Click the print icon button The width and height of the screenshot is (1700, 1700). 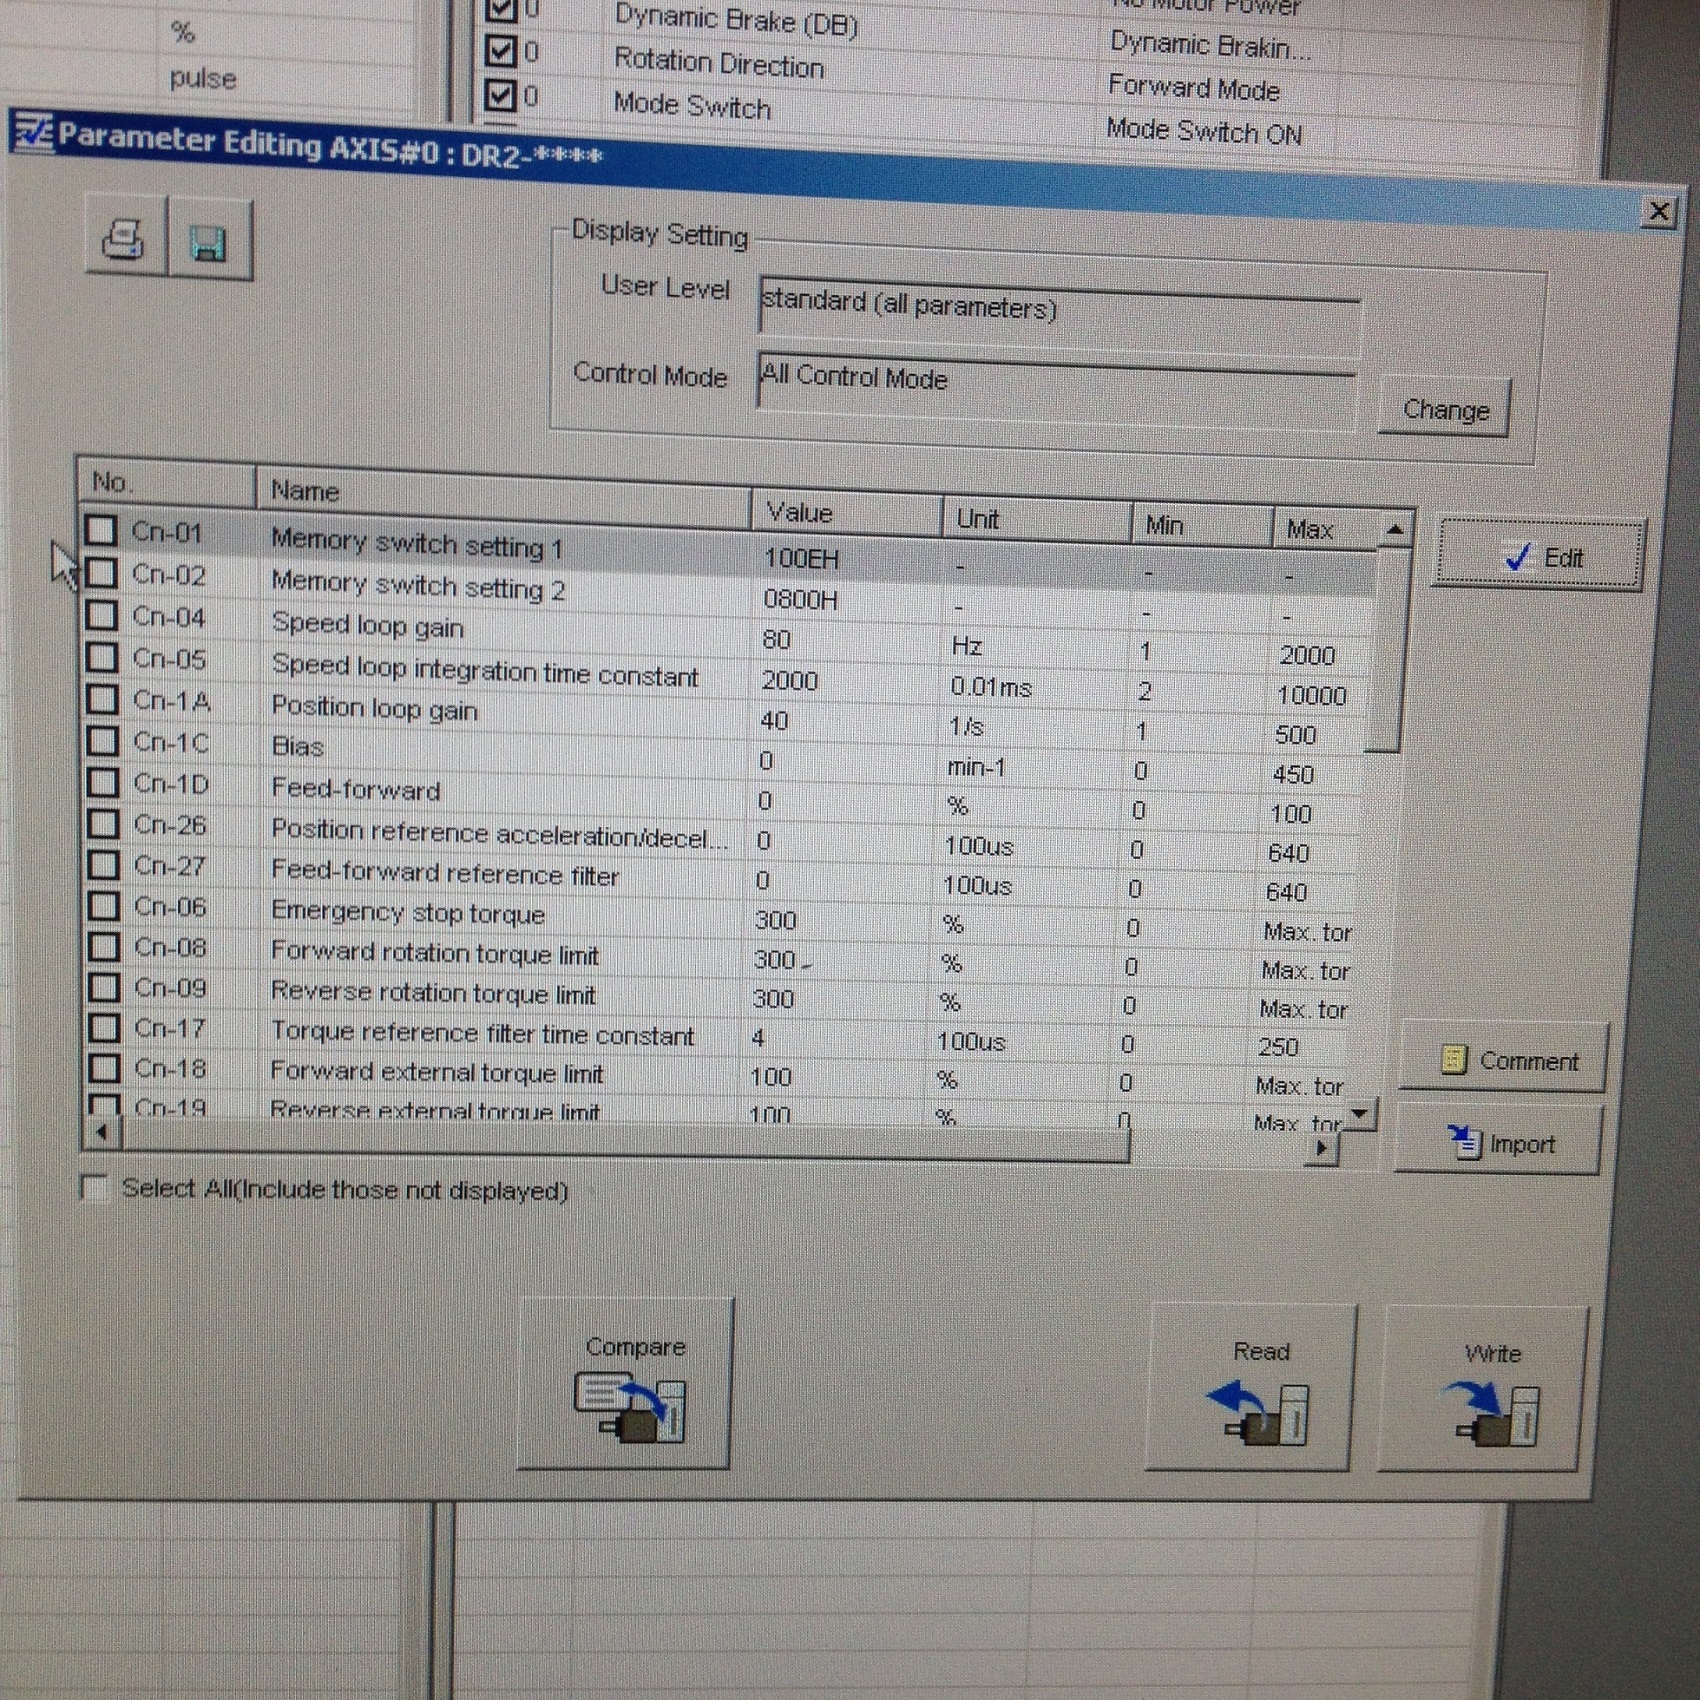pos(125,237)
